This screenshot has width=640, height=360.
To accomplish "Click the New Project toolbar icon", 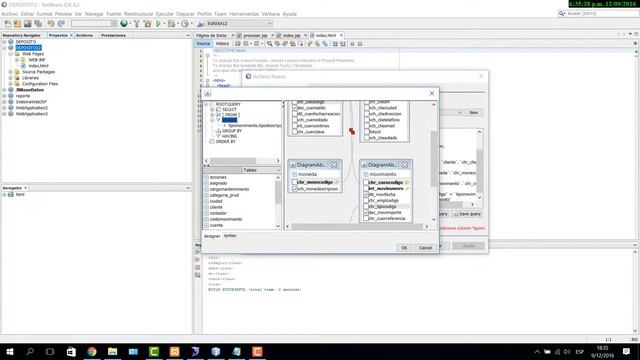I will pos(18,24).
